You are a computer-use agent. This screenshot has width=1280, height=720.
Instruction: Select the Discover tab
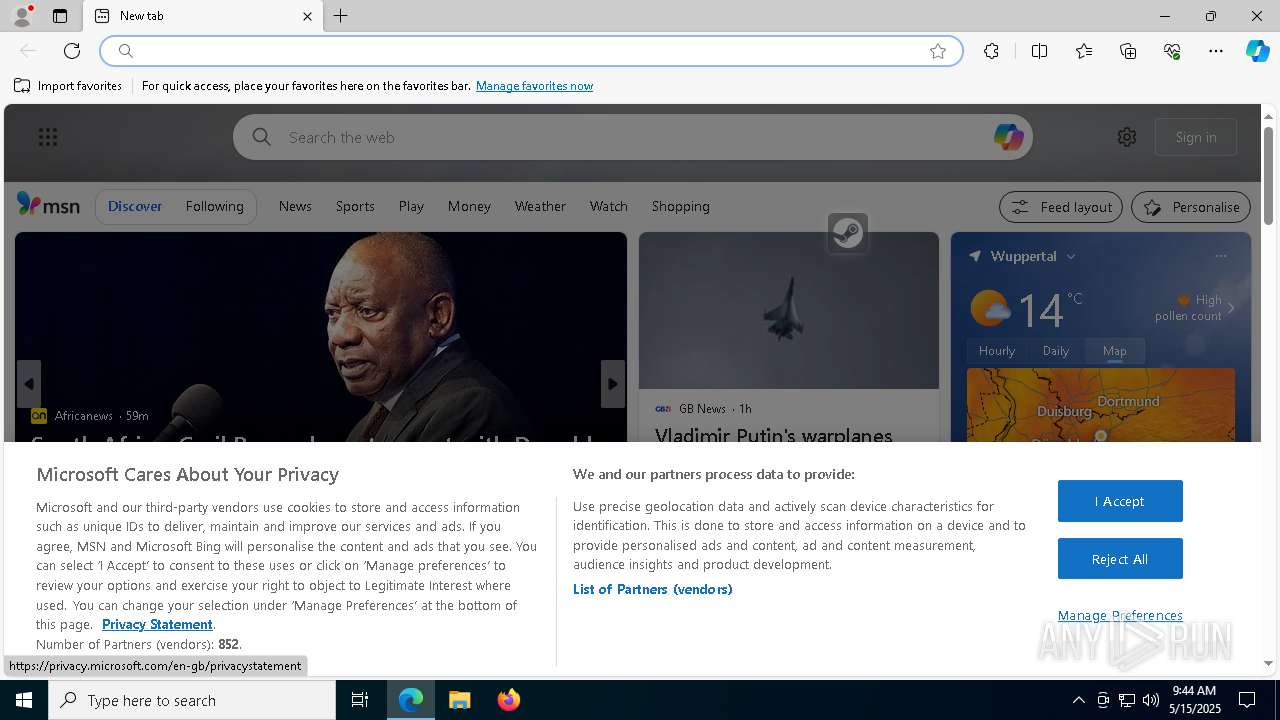[x=135, y=206]
